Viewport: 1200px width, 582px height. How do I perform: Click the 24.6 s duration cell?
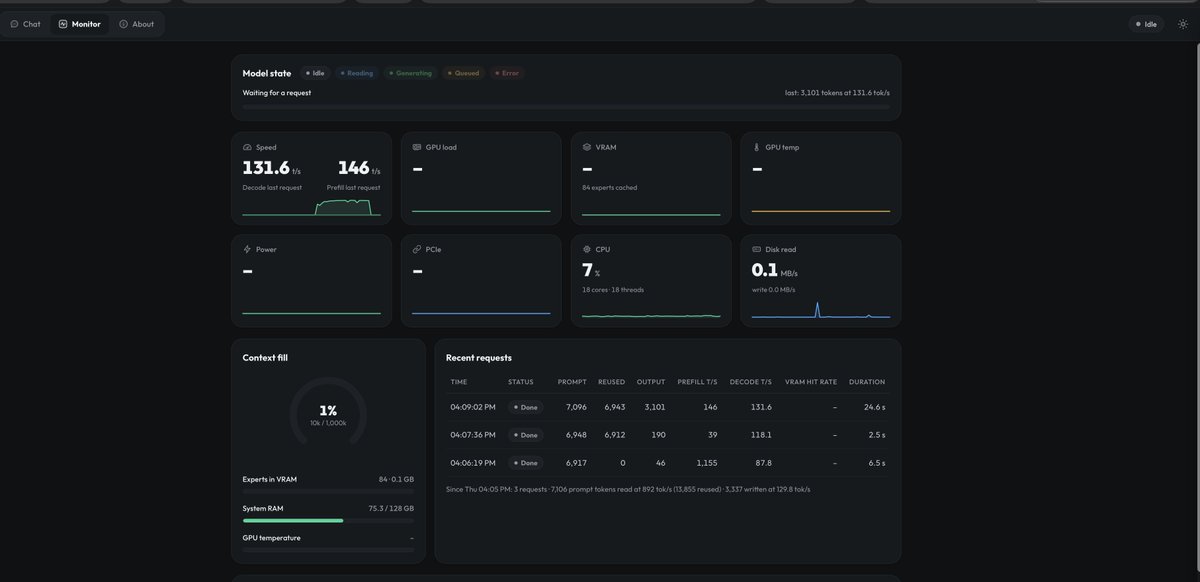(x=873, y=407)
